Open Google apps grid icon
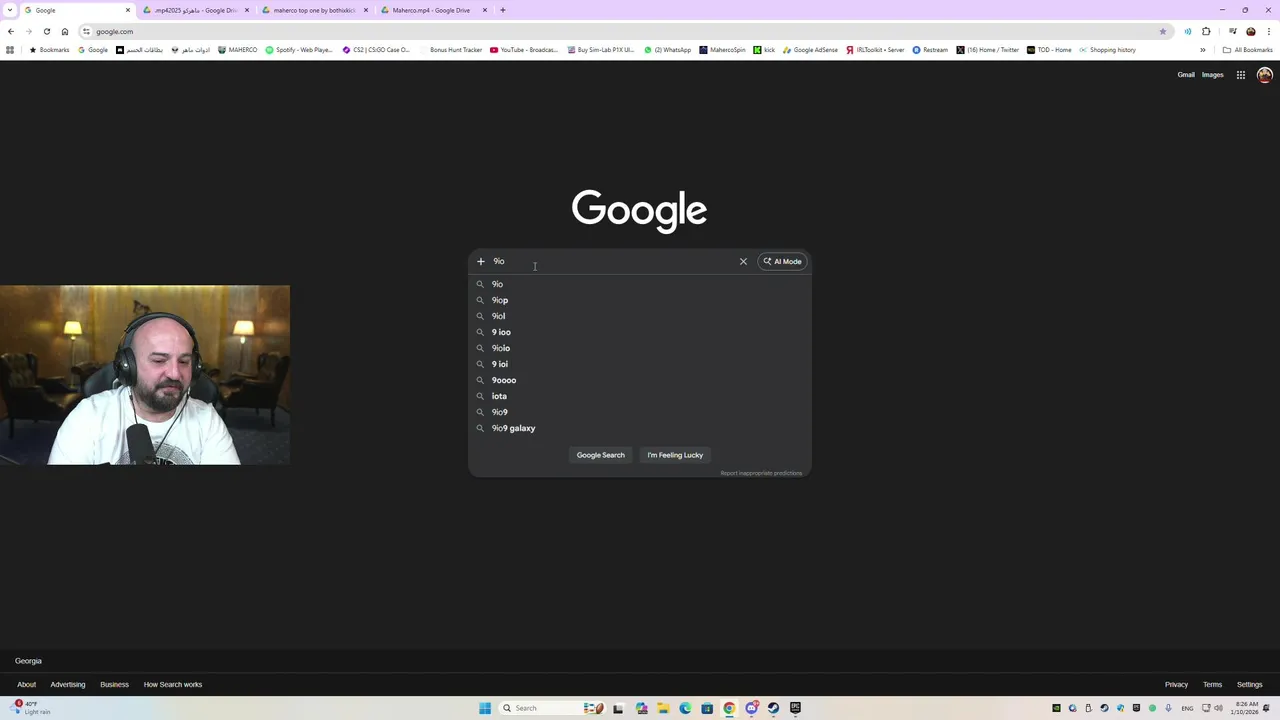The height and width of the screenshot is (720, 1280). (x=1240, y=75)
